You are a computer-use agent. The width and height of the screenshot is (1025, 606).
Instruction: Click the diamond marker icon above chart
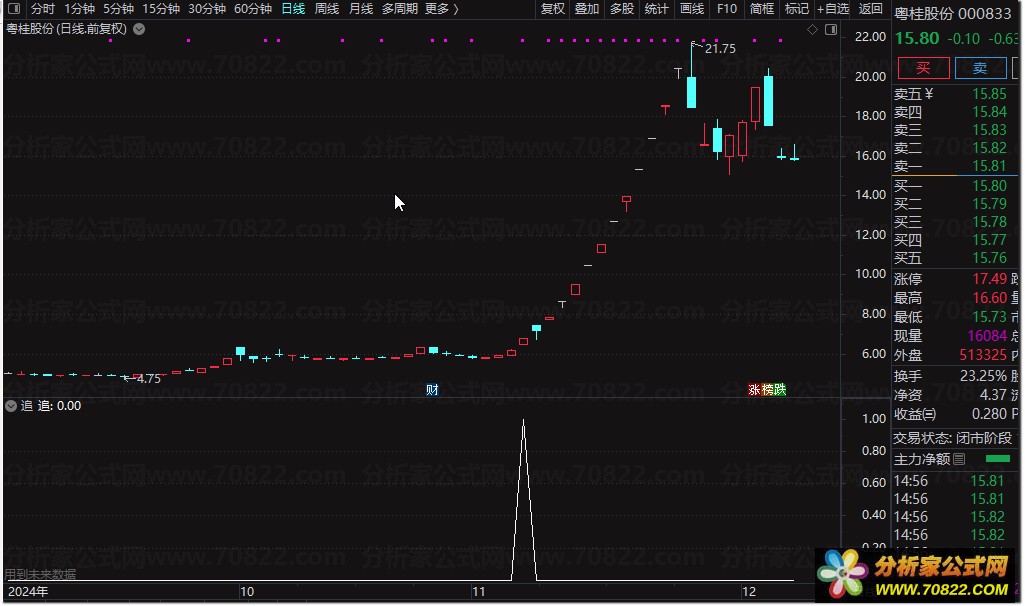click(x=812, y=29)
